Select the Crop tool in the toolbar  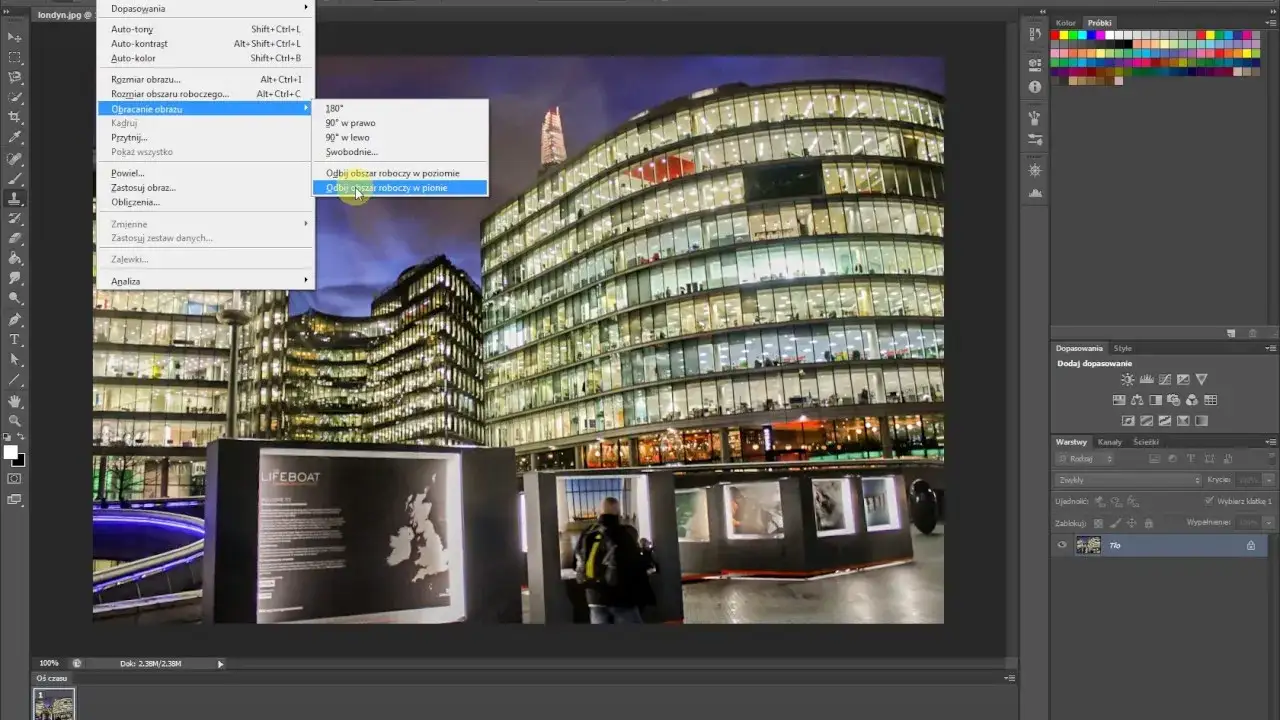point(15,117)
